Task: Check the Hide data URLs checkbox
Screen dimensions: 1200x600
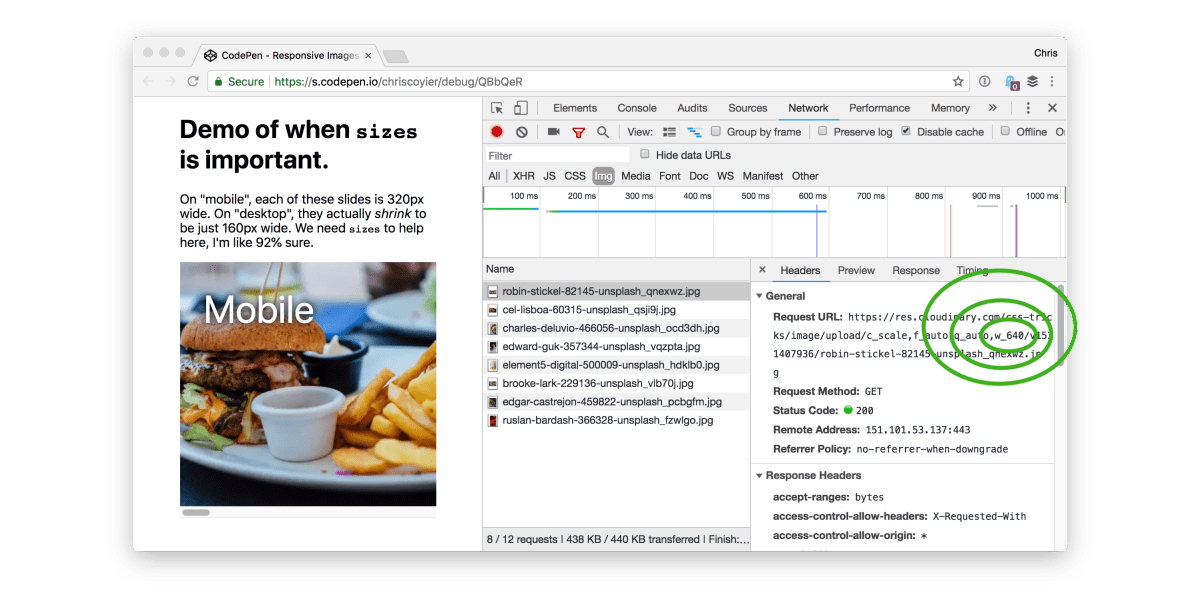Action: (x=645, y=154)
